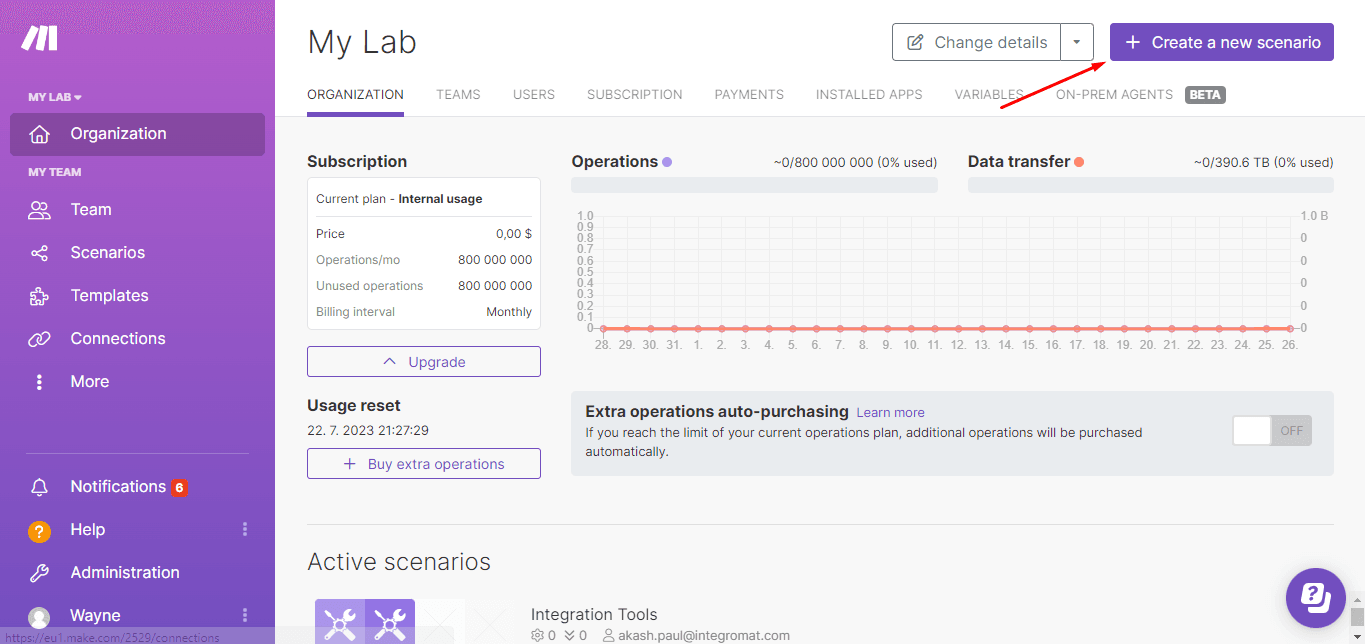Open Connections via chain-link icon

pos(40,339)
